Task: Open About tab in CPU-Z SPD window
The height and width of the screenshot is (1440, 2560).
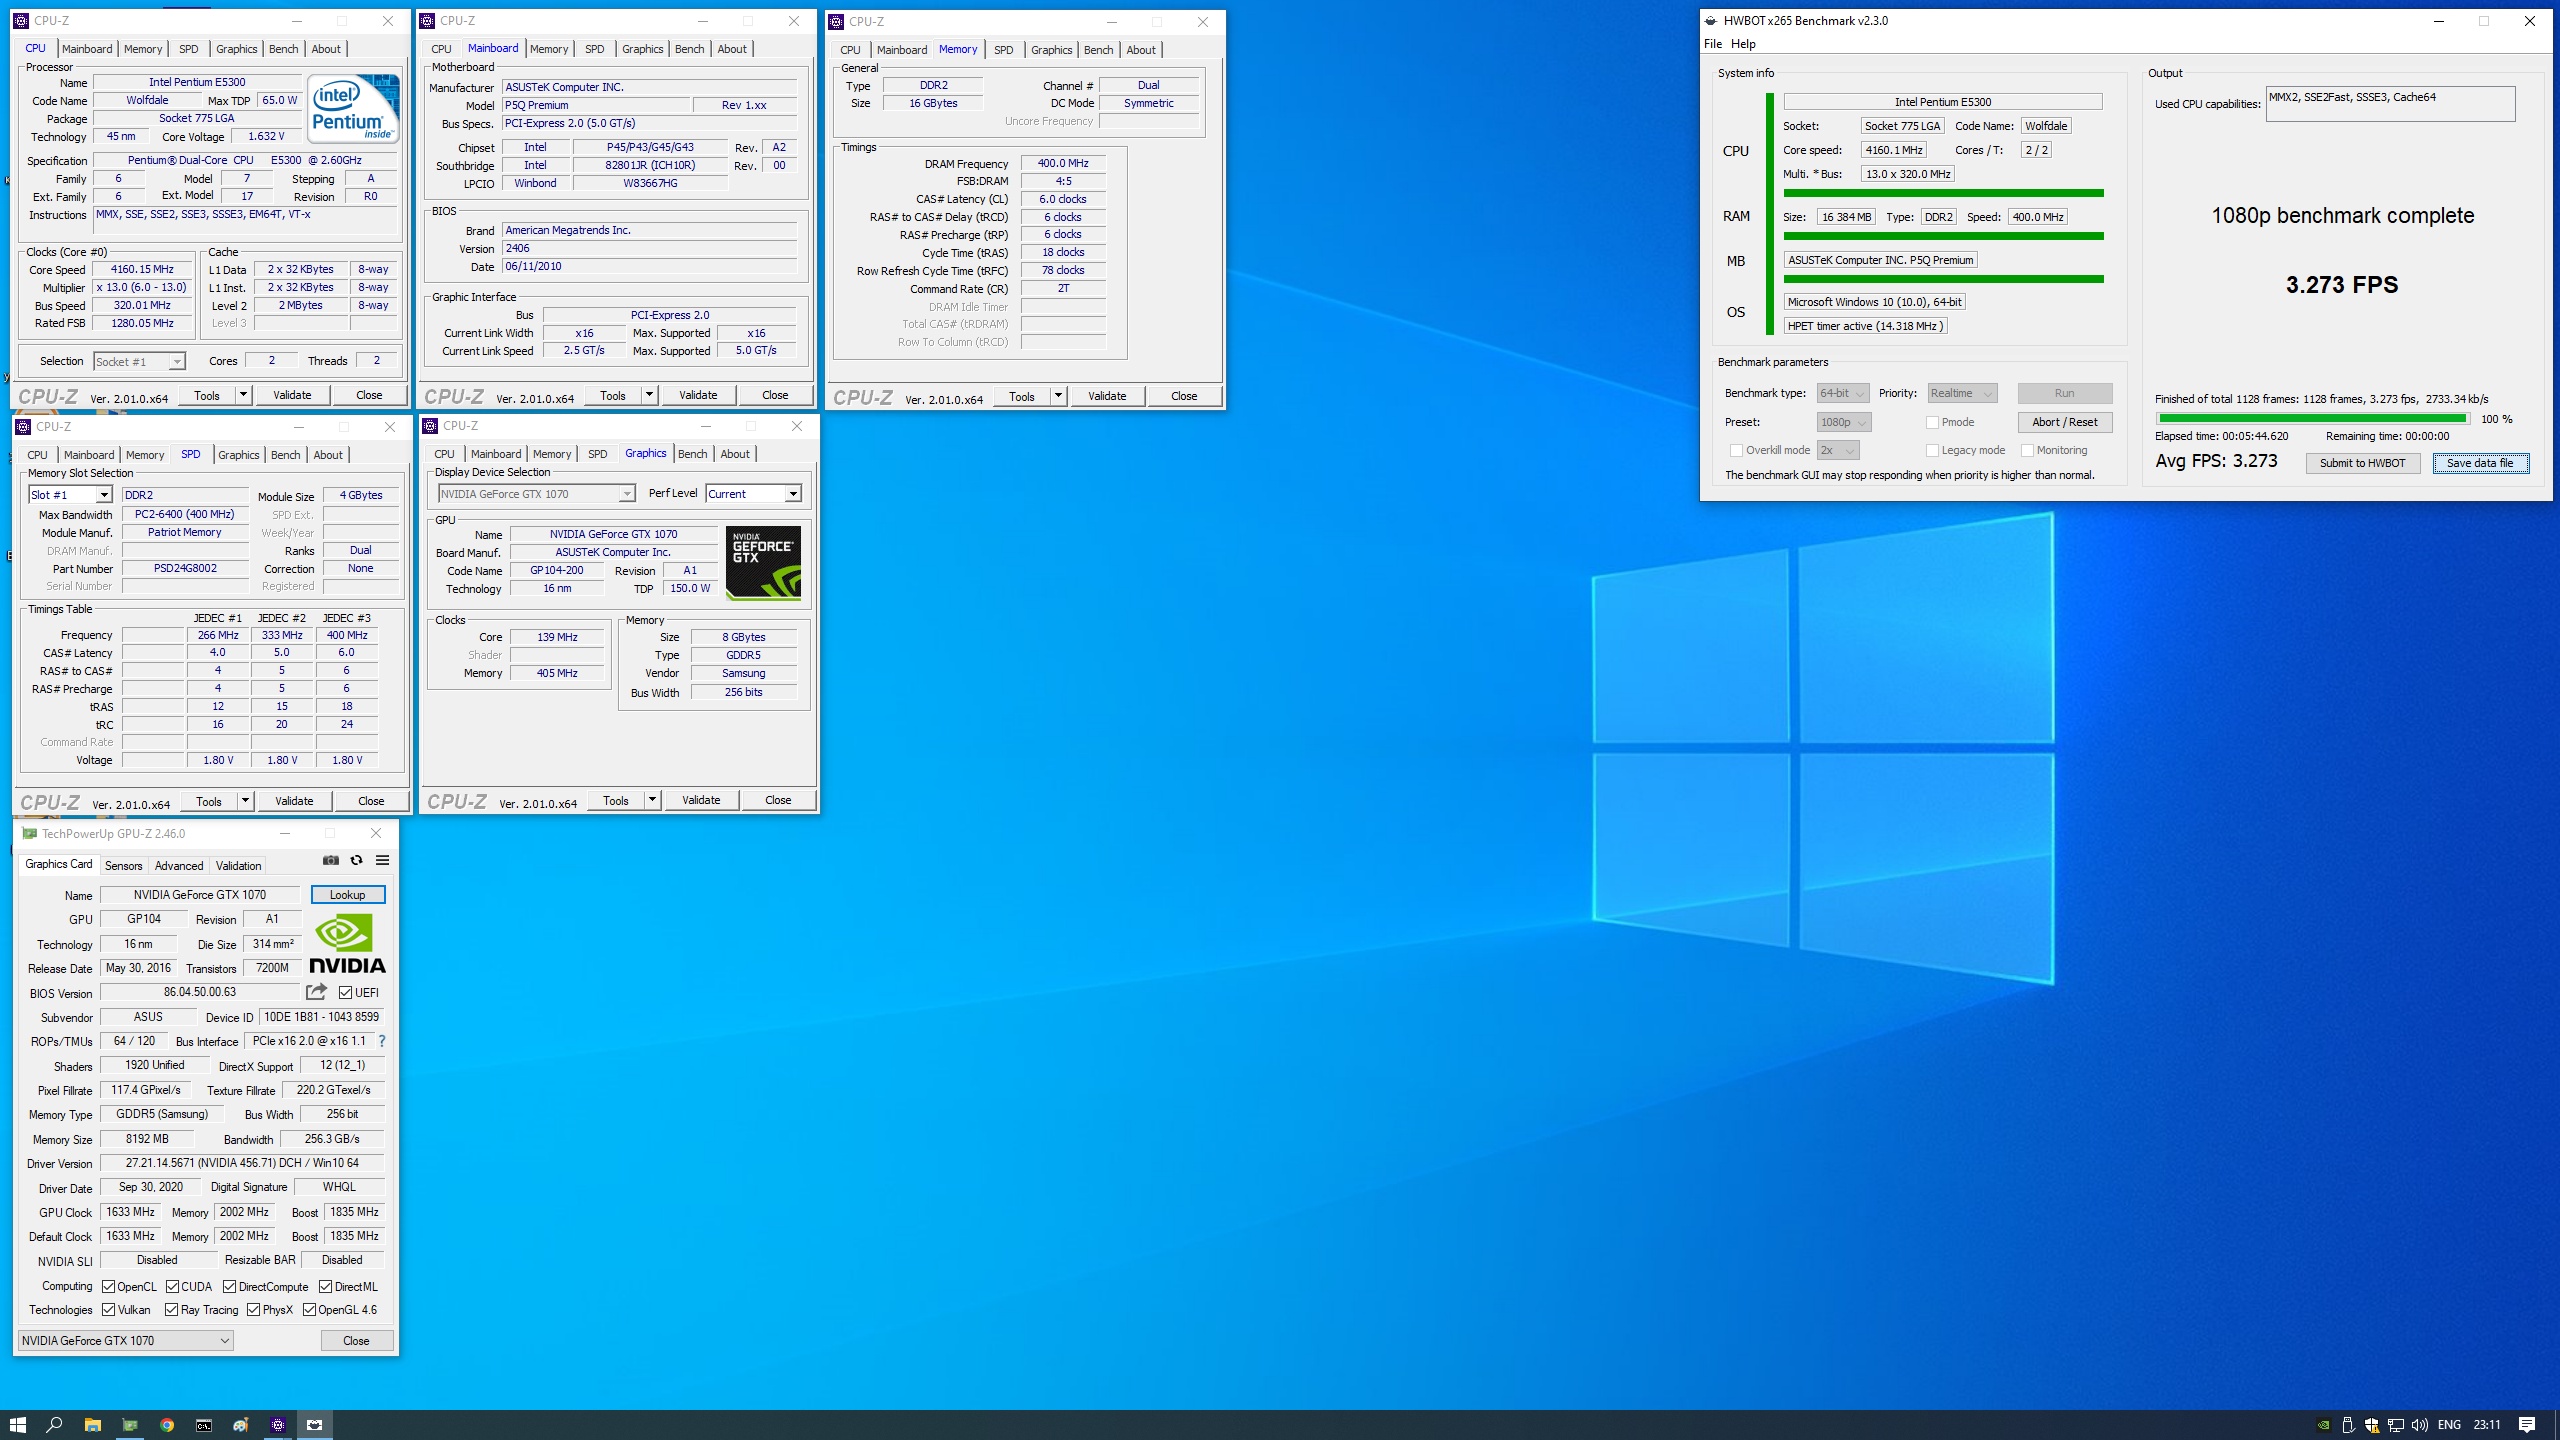Action: tap(328, 455)
